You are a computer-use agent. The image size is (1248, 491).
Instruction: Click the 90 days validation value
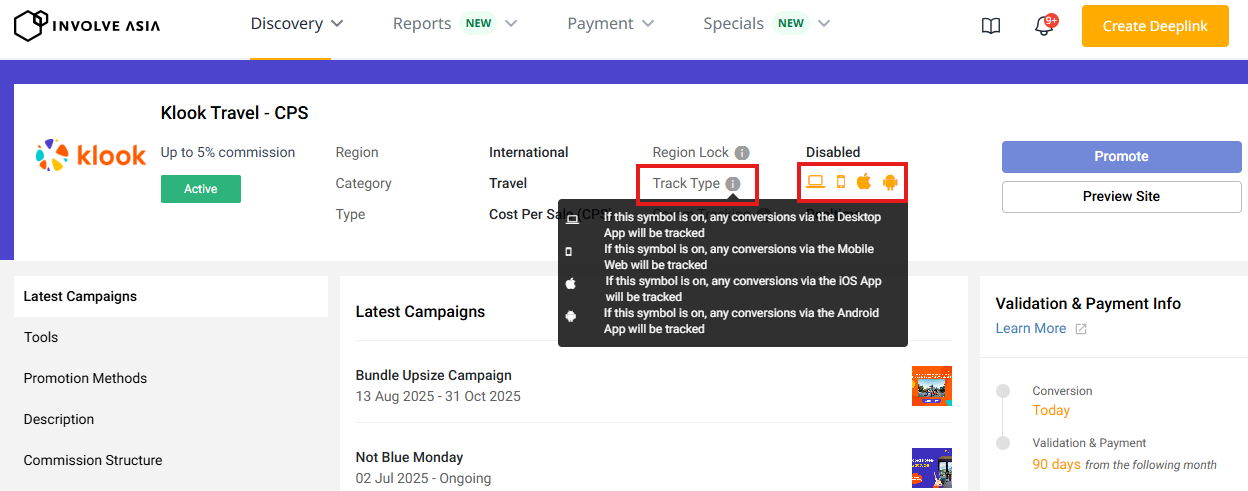pos(1057,464)
